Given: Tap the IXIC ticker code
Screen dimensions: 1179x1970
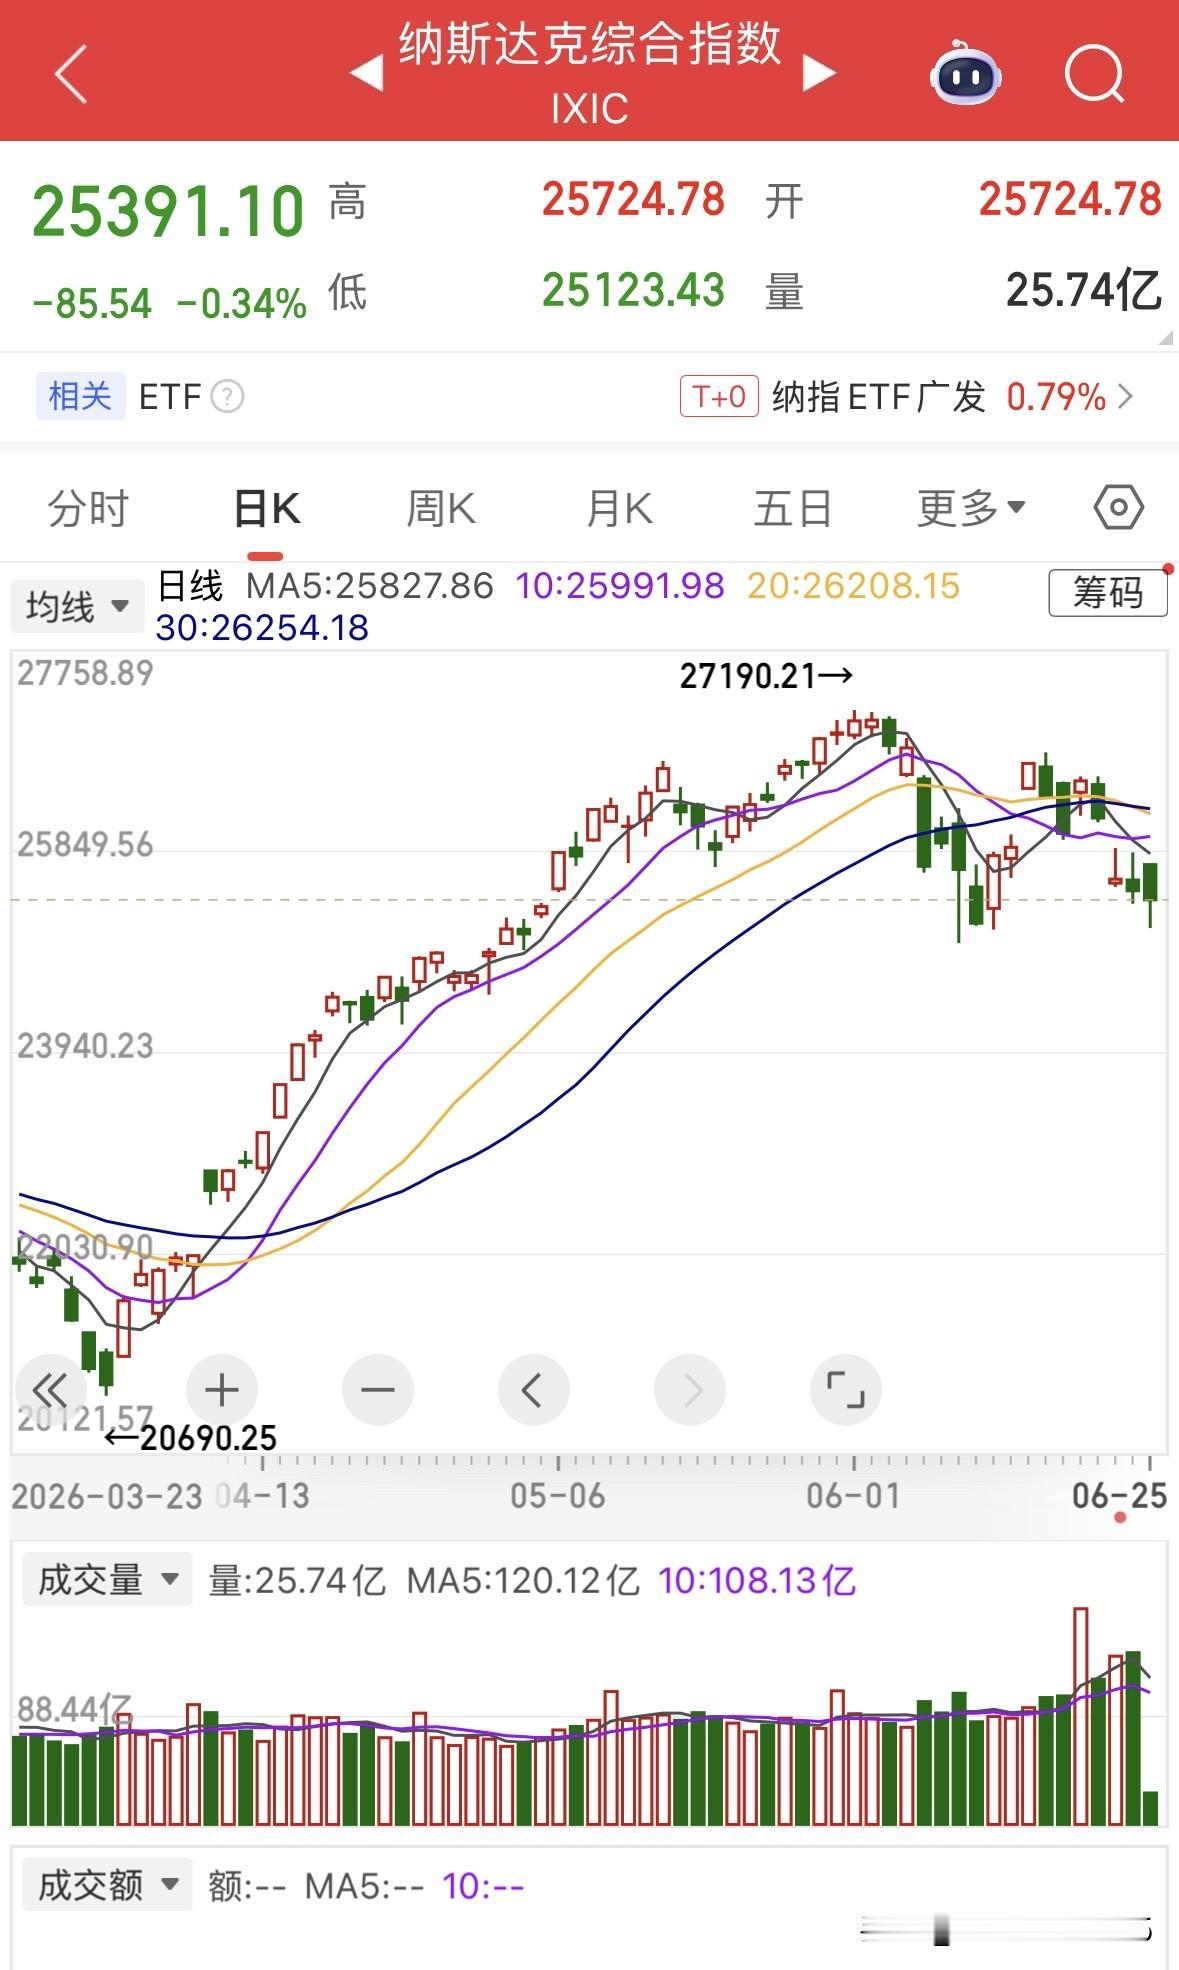Looking at the screenshot, I should 590,109.
